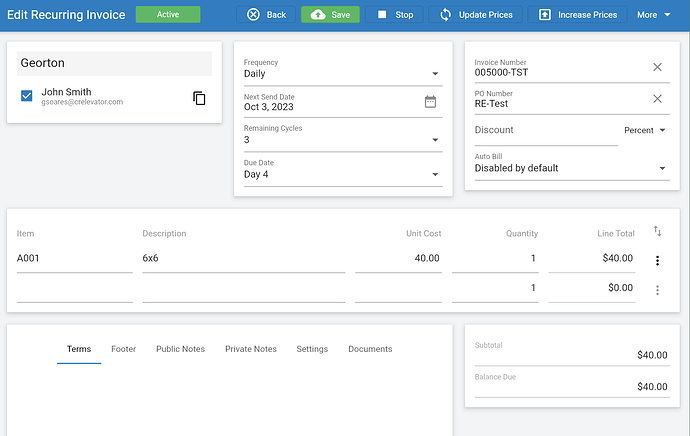Open the Frequency Daily dropdown
Screen dimensions: 690x436
click(343, 70)
